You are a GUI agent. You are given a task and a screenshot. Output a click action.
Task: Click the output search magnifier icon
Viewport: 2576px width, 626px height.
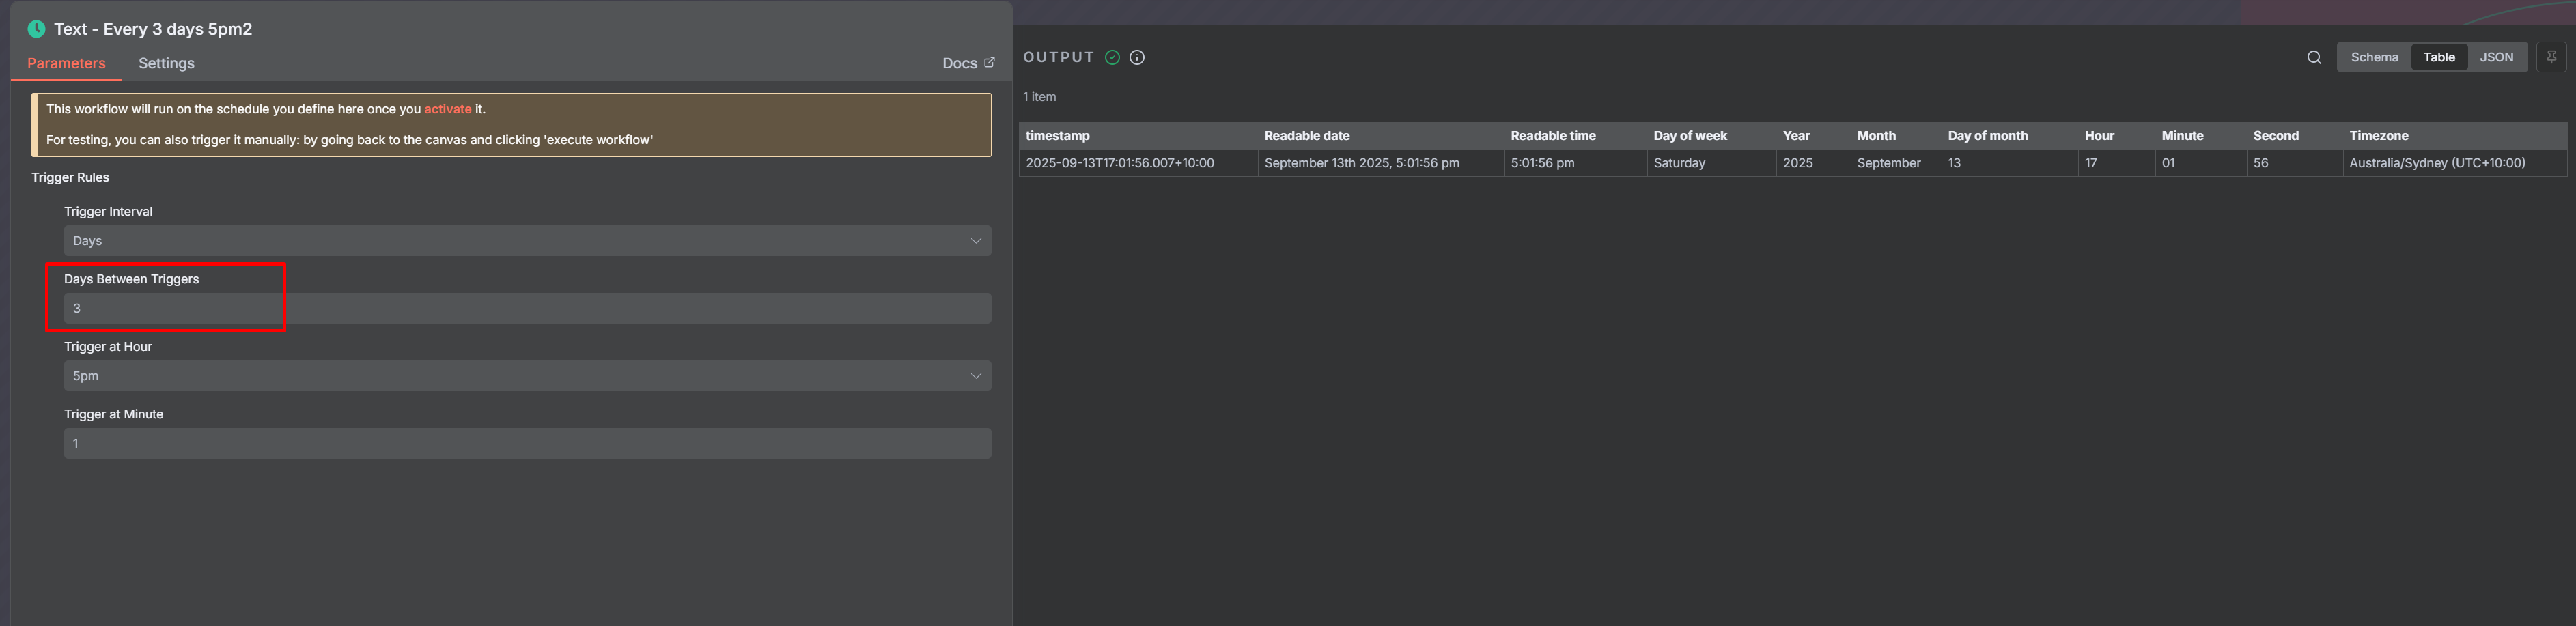(x=2313, y=57)
